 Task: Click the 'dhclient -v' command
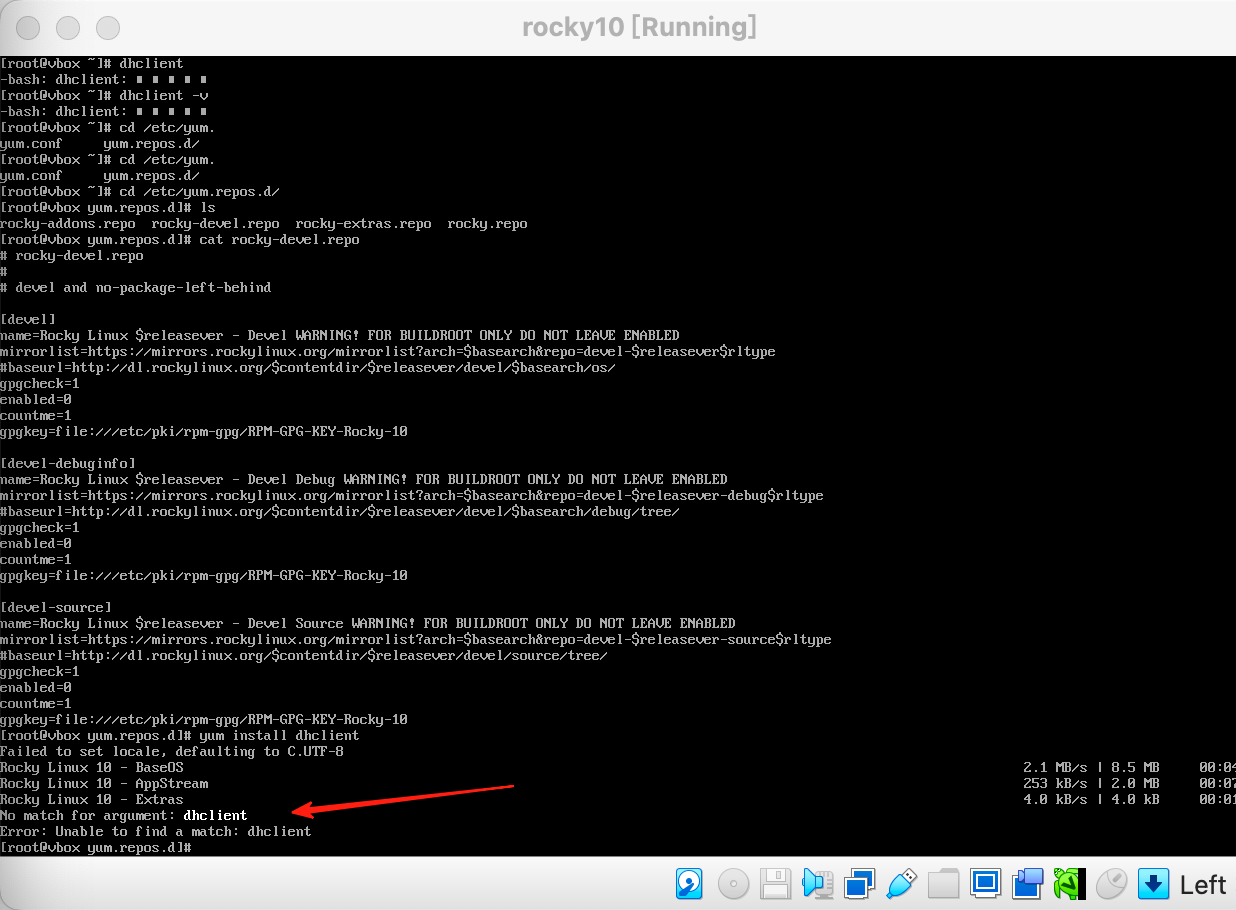tap(164, 95)
